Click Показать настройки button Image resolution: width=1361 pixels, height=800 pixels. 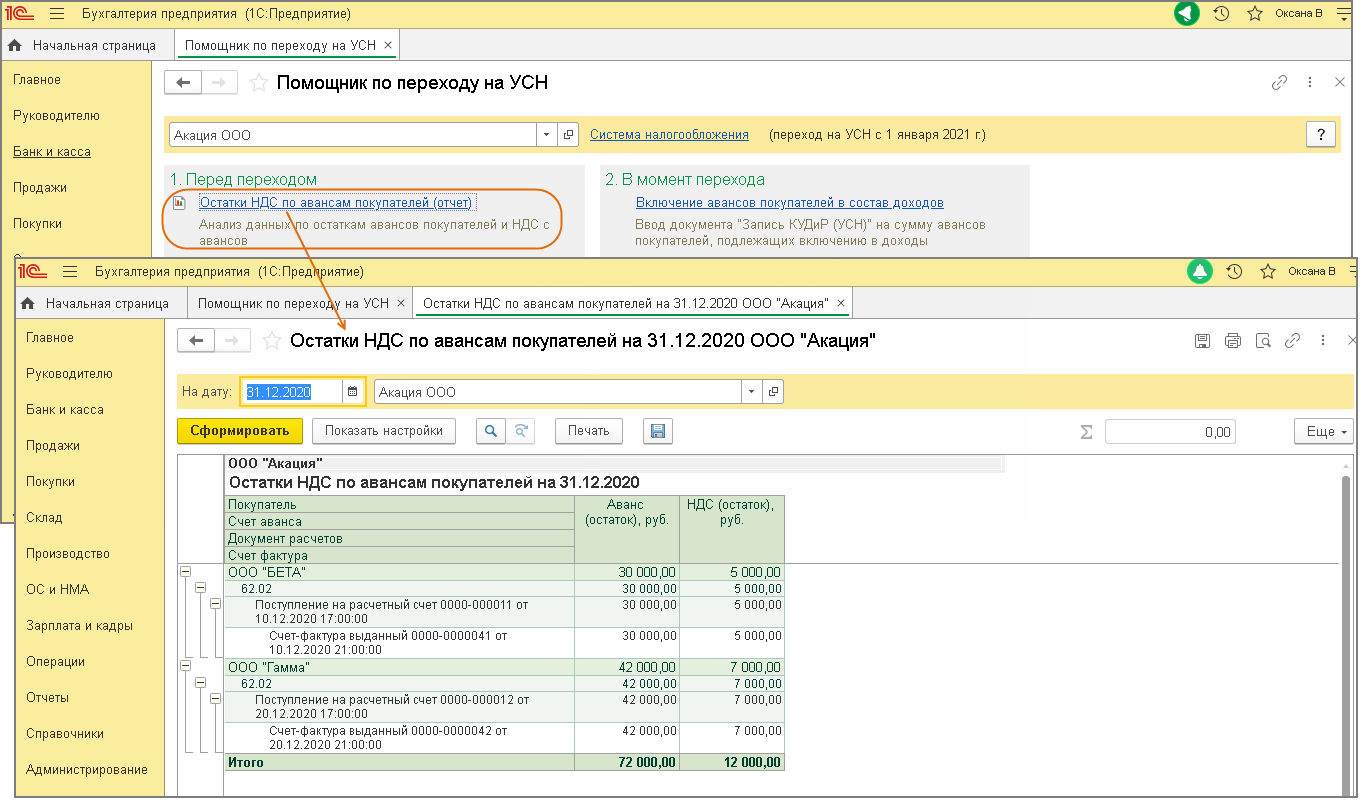click(384, 431)
